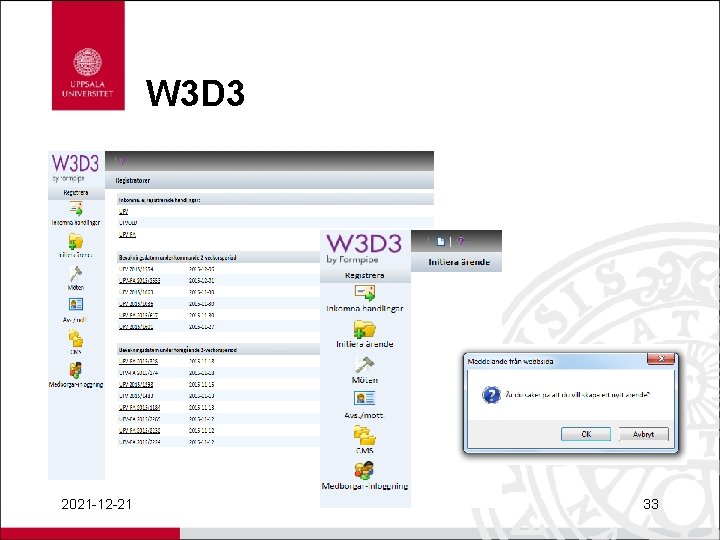Click Medborgar-inloggning people icon in the enlarged sidebar
Screen dimensions: 720x540
tap(364, 471)
